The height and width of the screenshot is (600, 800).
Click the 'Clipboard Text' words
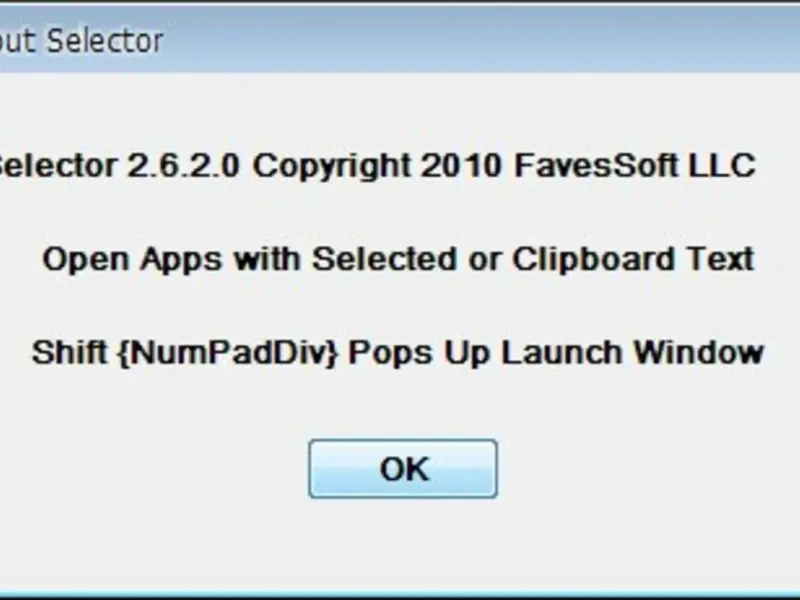click(633, 260)
